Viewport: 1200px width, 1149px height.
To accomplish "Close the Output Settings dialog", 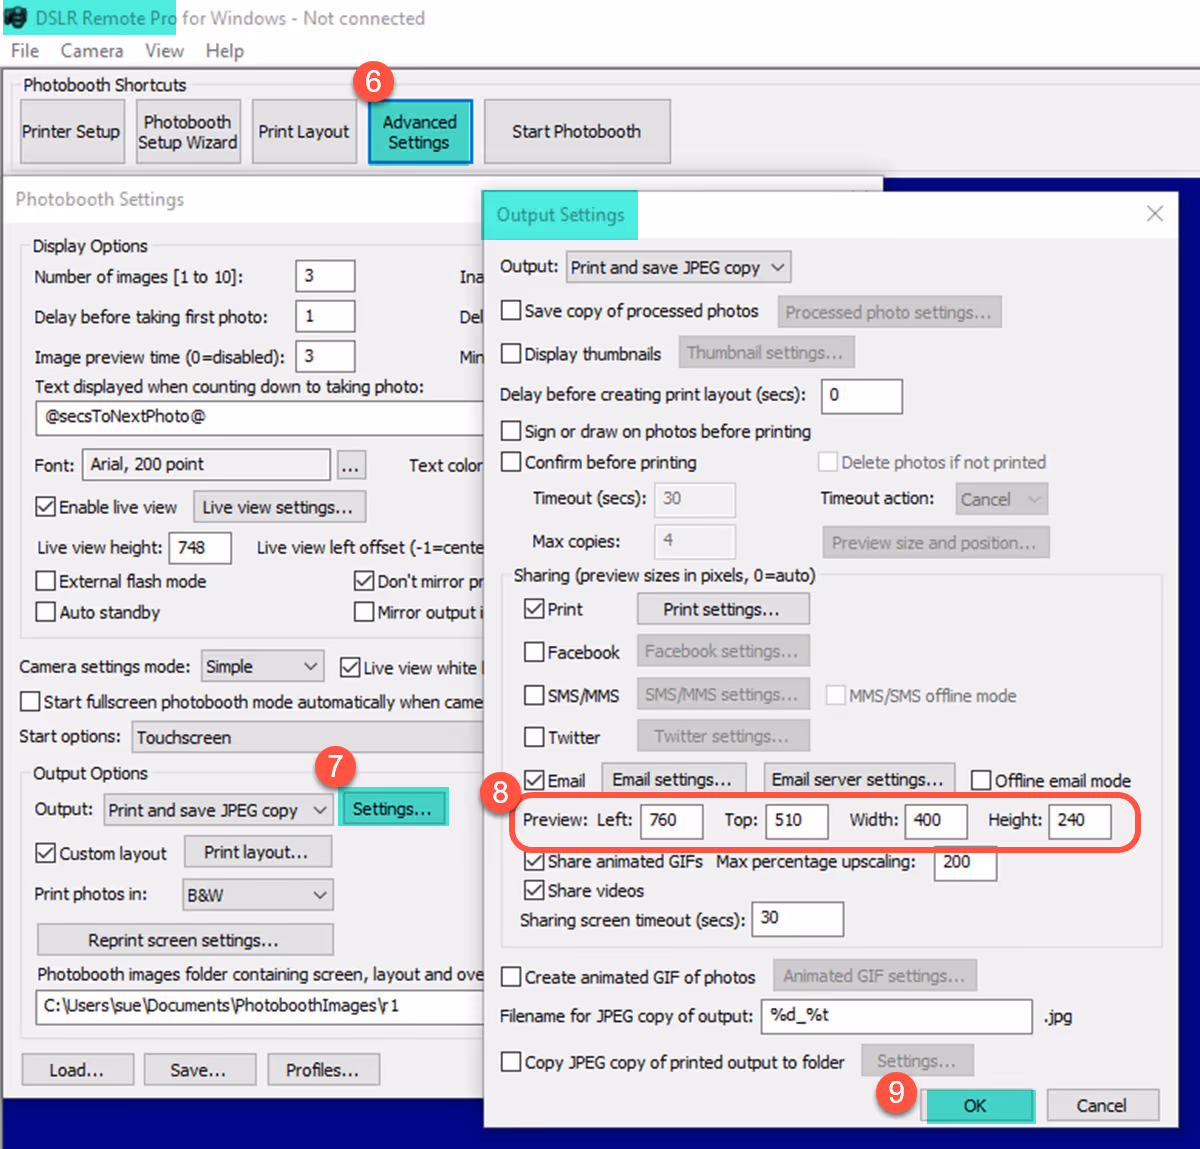I will point(1155,213).
